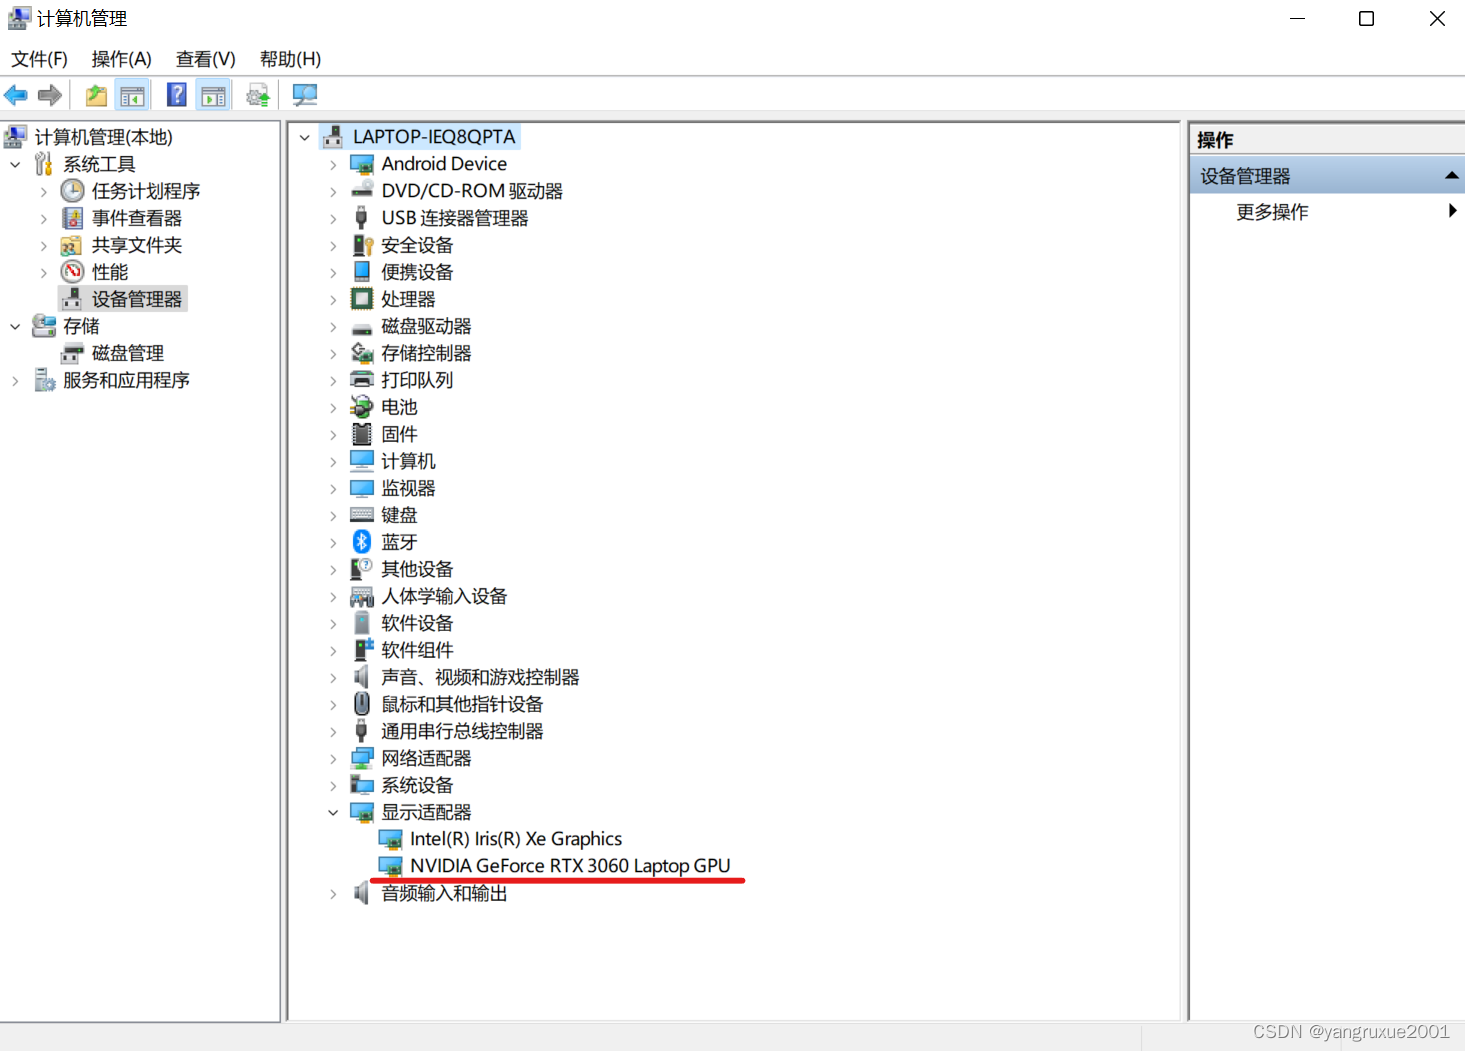Click the Forward arrow toolbar icon

pos(50,95)
